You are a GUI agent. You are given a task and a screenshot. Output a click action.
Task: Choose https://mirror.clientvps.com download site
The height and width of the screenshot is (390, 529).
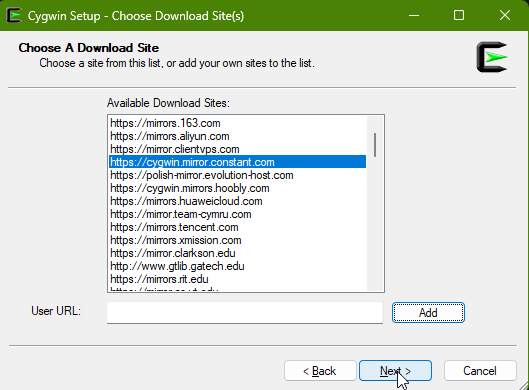(x=238, y=149)
